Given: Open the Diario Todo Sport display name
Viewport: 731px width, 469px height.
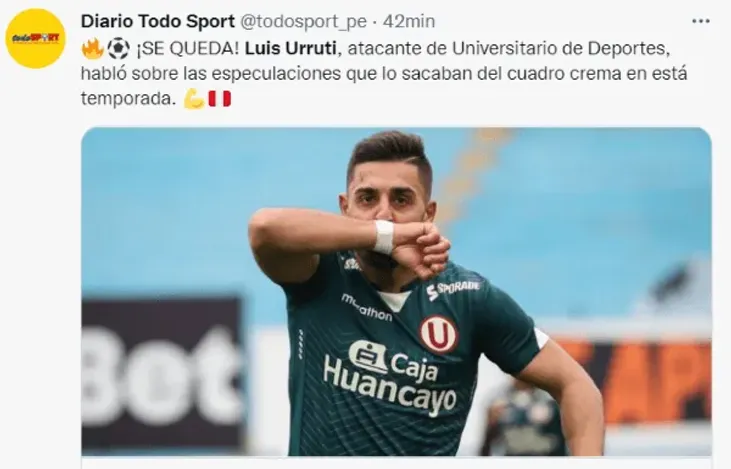Looking at the screenshot, I should point(158,21).
